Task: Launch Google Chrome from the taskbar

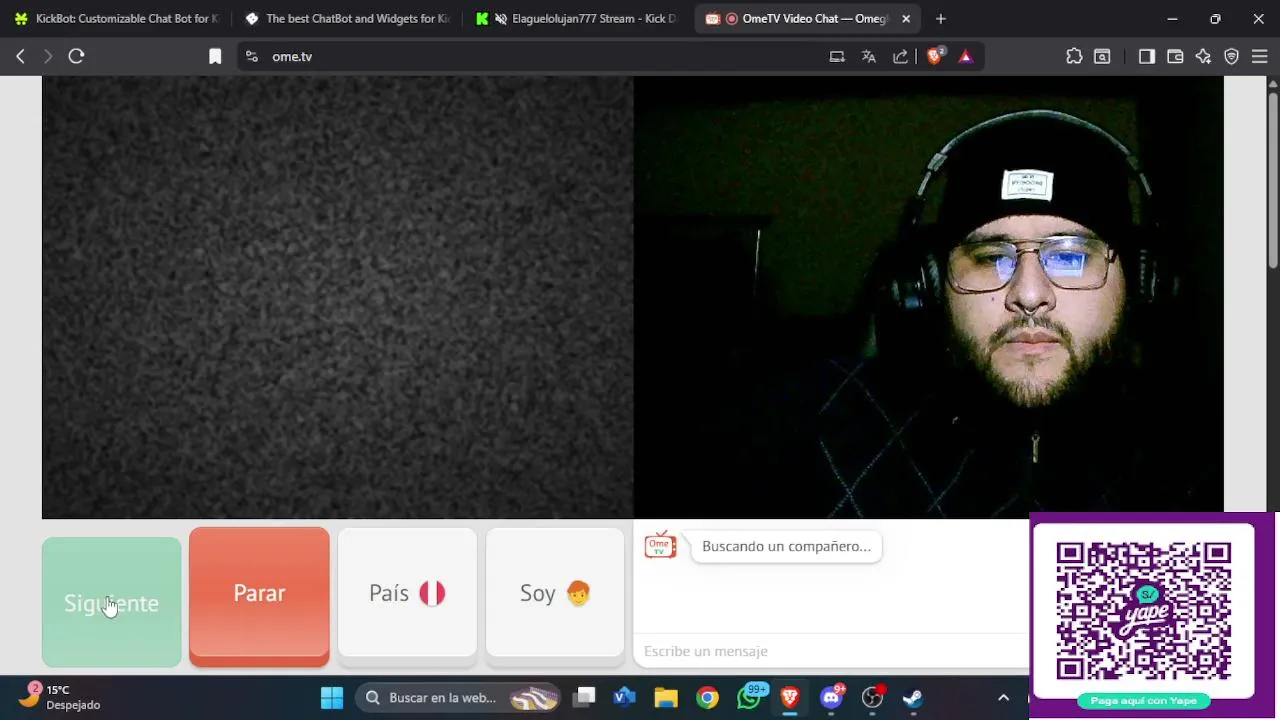Action: pos(707,698)
